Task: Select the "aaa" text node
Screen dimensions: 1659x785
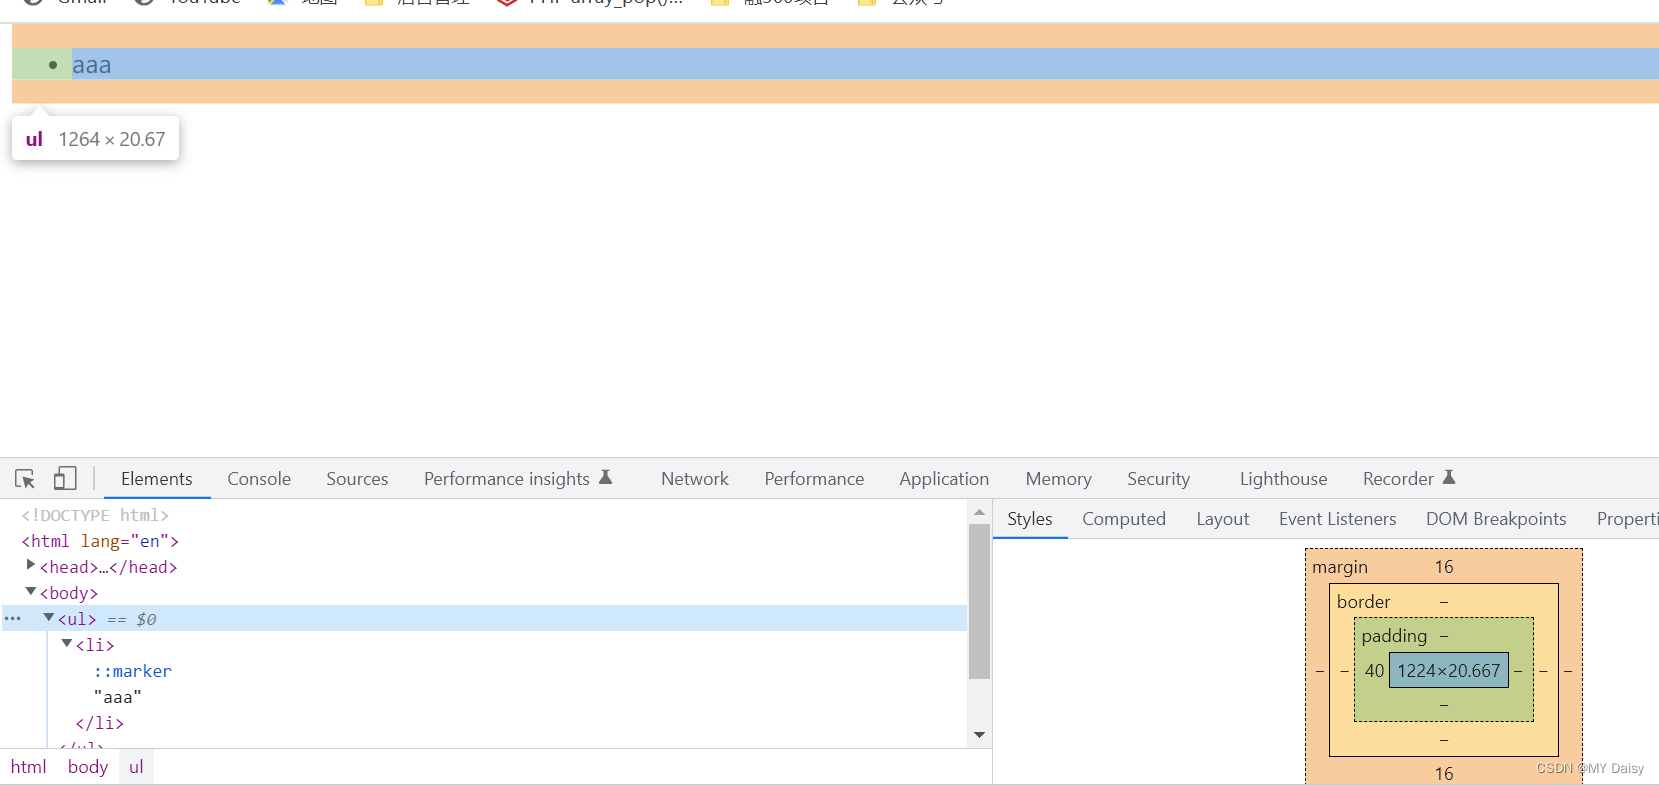Action: [118, 697]
